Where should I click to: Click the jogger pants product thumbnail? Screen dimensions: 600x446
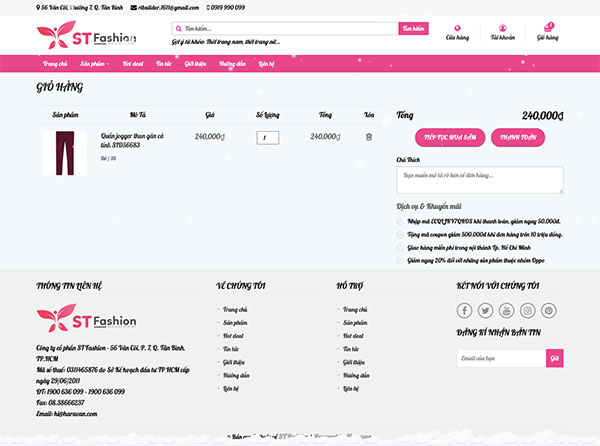(65, 153)
